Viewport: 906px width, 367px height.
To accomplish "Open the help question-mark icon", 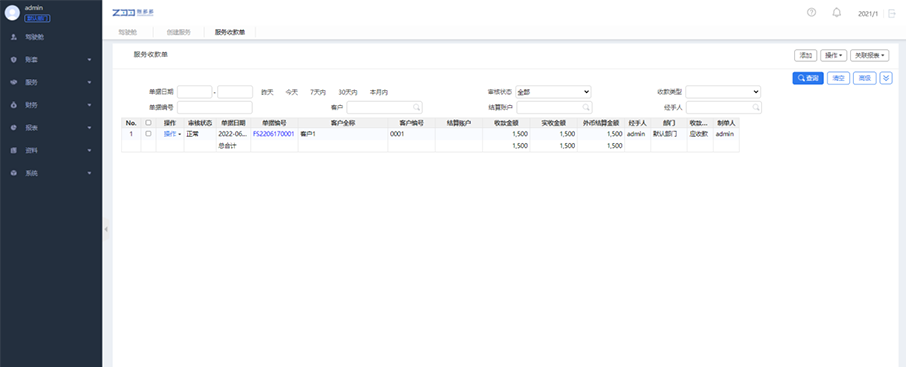I will 811,12.
